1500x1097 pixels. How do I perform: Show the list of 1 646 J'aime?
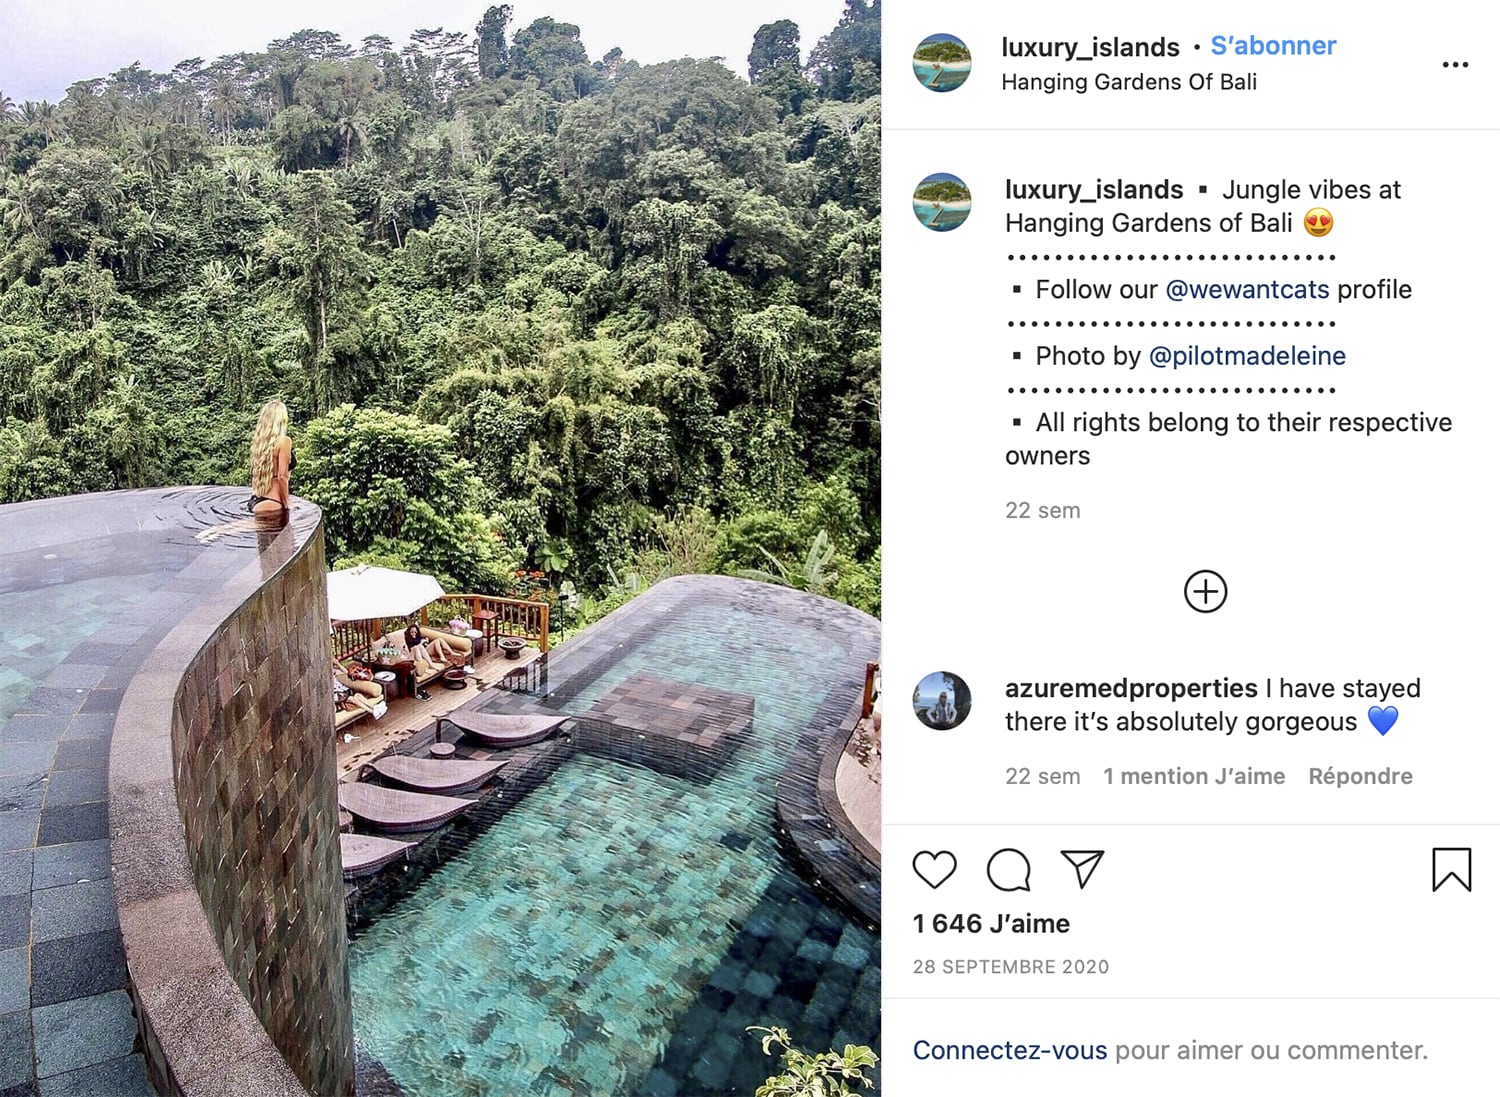pyautogui.click(x=991, y=924)
